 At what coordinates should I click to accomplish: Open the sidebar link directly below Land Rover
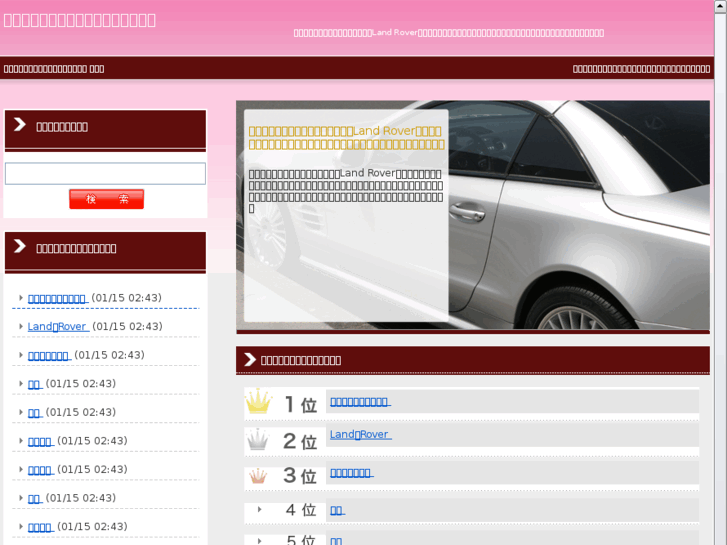click(49, 355)
